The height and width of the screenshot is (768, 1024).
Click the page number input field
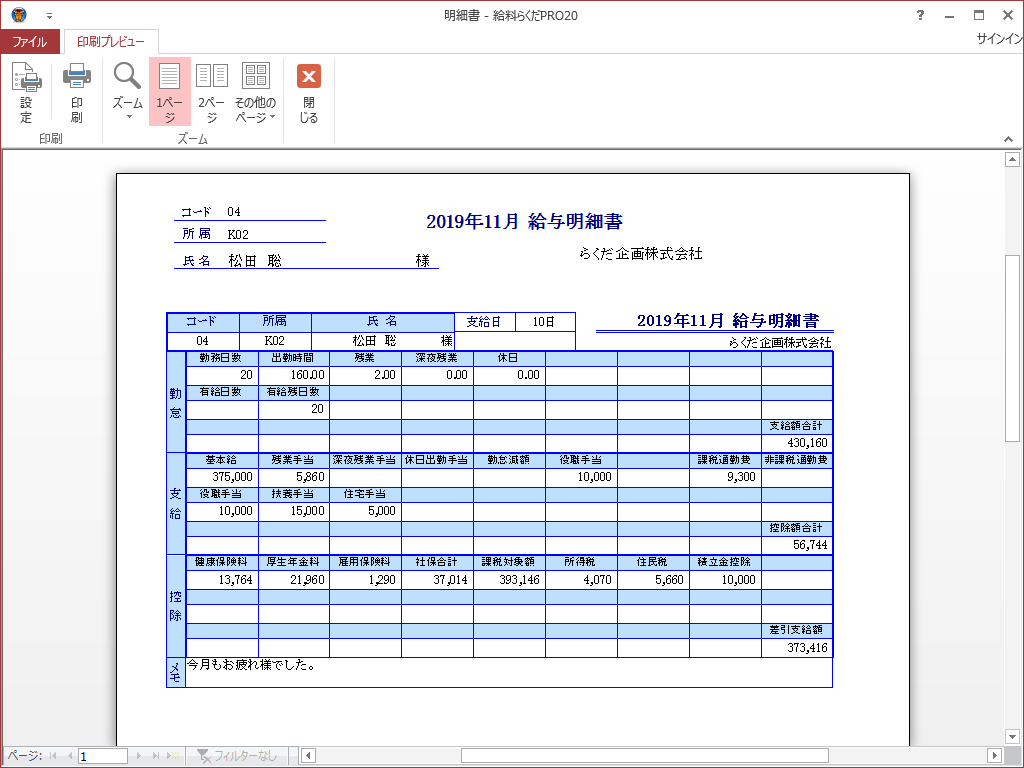coord(103,756)
